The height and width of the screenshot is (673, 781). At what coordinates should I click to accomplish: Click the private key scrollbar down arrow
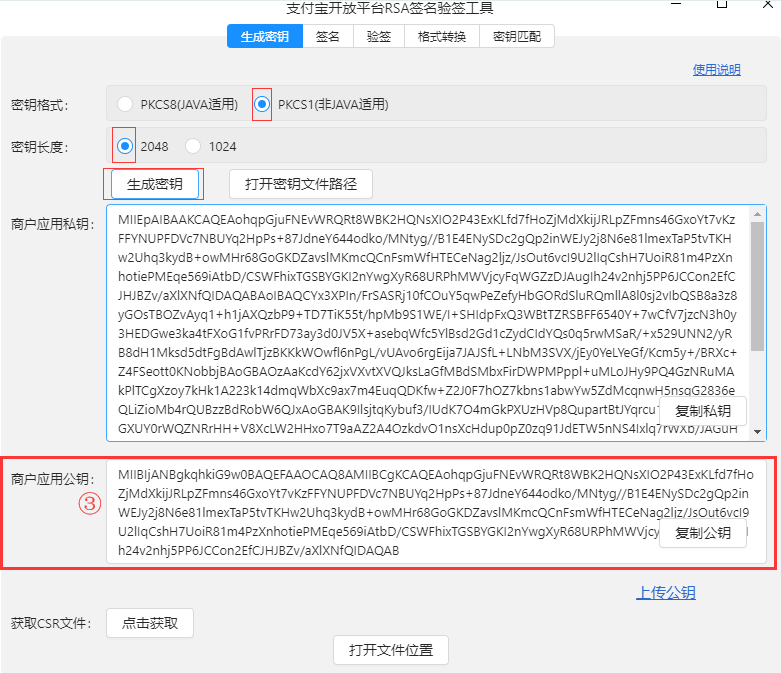tap(758, 432)
